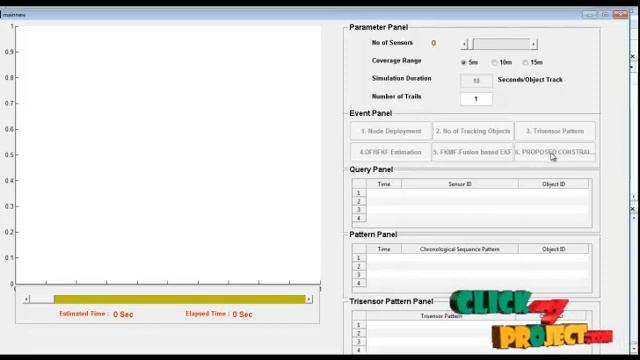Image resolution: width=640 pixels, height=360 pixels.
Task: Click the 5. FKMF Fusion based EKF button
Action: (x=473, y=152)
